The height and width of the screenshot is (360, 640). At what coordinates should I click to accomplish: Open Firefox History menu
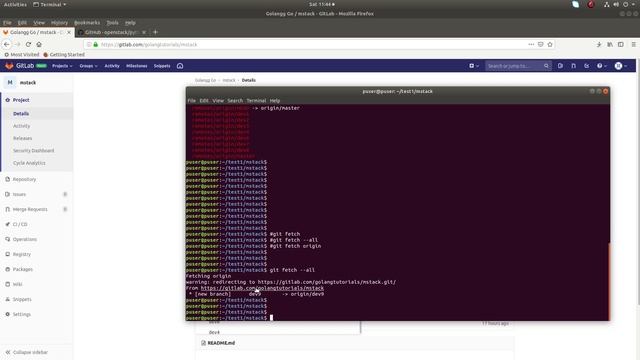coord(60,23)
